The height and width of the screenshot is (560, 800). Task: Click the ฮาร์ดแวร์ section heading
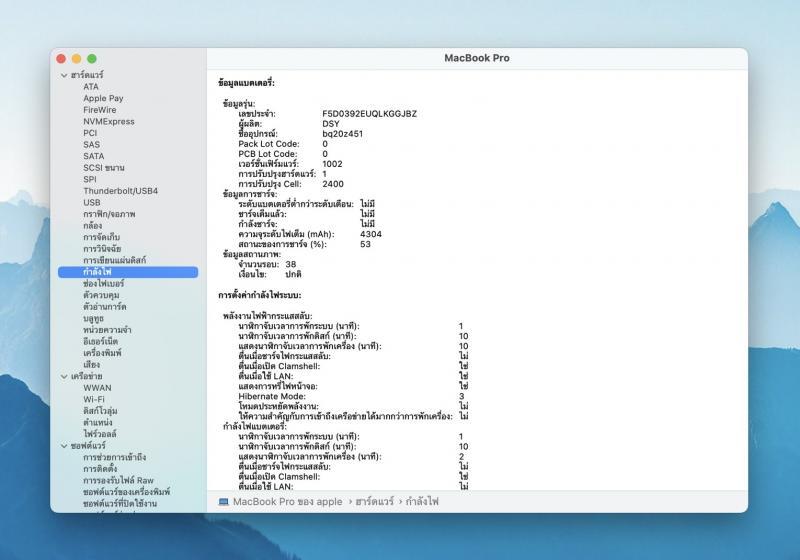(x=87, y=75)
